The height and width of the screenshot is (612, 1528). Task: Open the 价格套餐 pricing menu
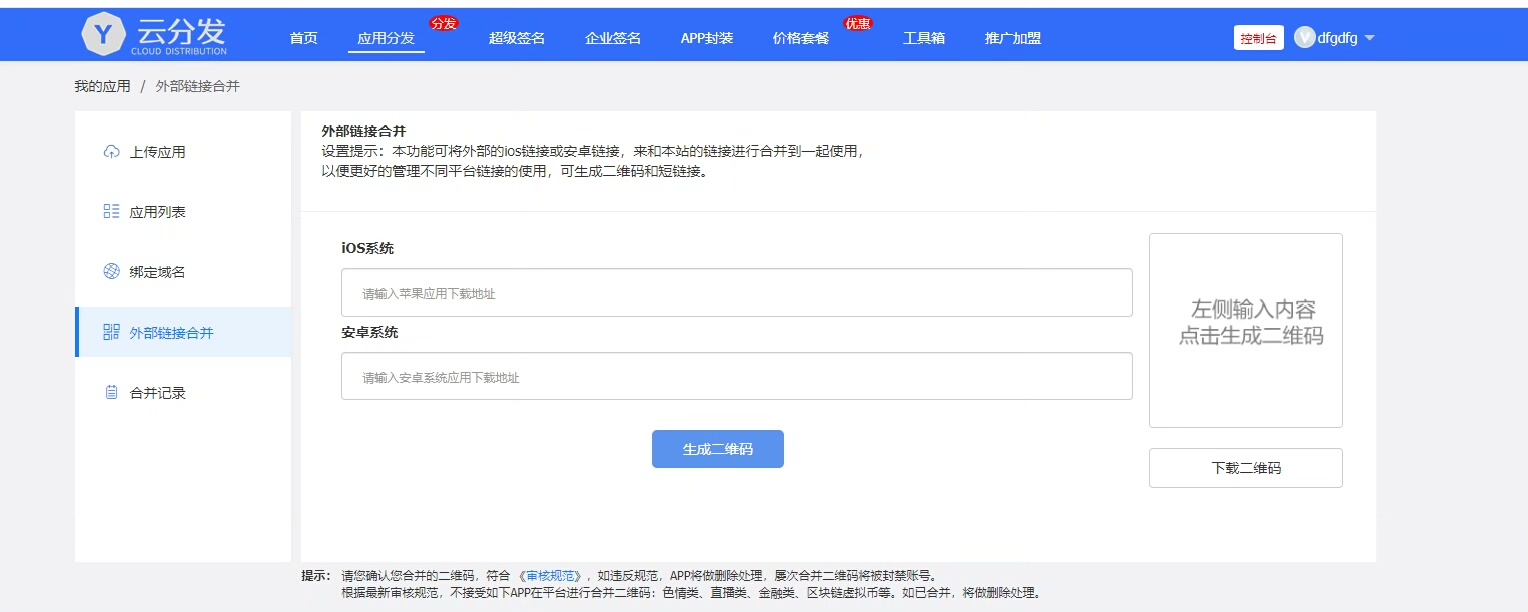[x=801, y=38]
